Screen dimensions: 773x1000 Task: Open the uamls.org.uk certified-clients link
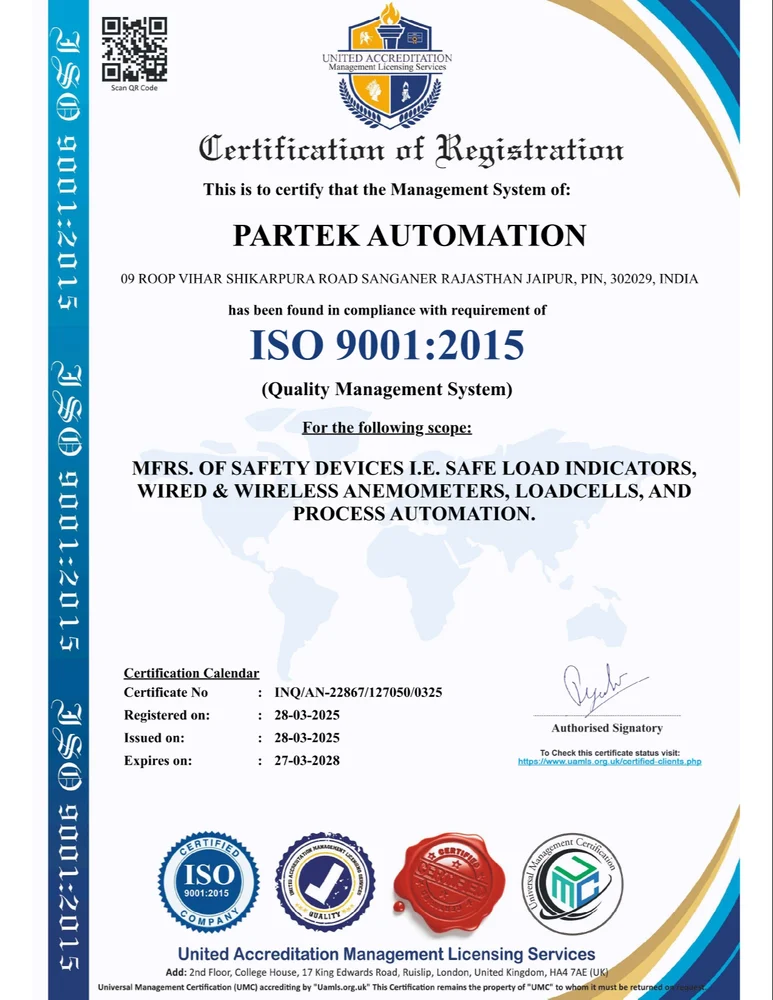click(609, 761)
